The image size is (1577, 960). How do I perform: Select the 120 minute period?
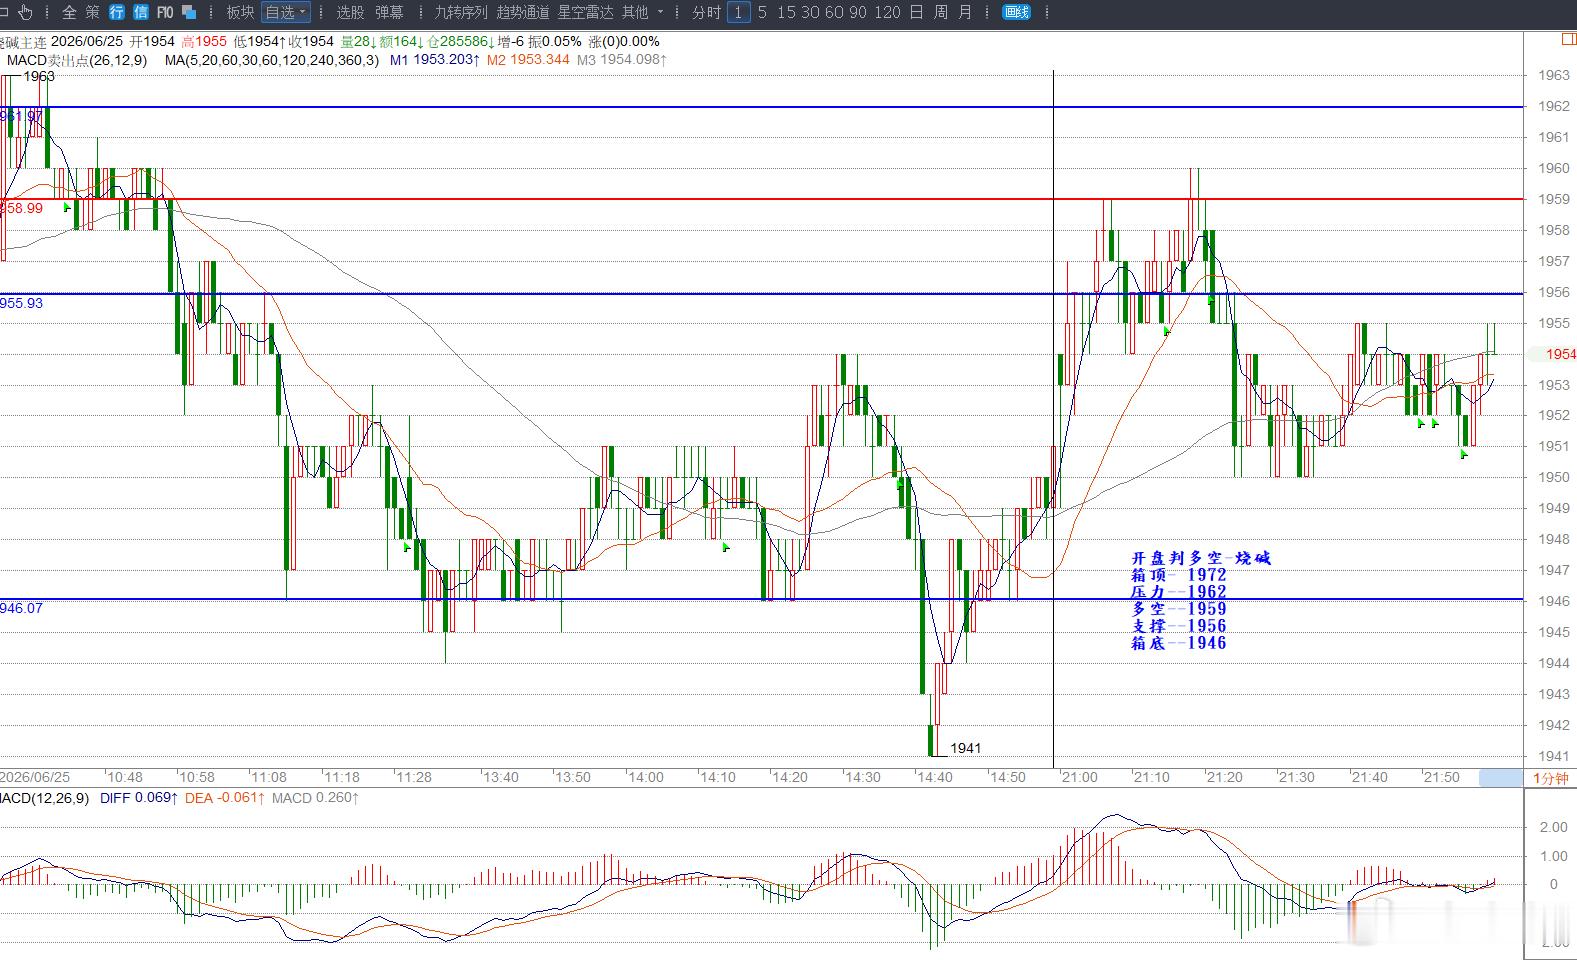point(887,12)
